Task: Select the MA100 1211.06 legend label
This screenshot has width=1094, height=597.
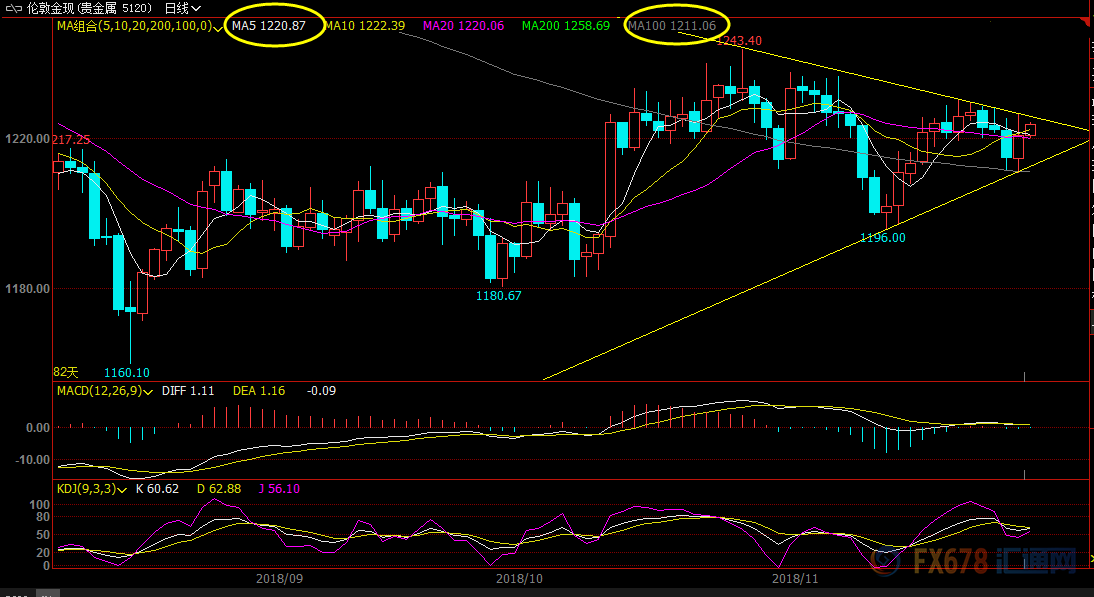Action: [x=672, y=26]
